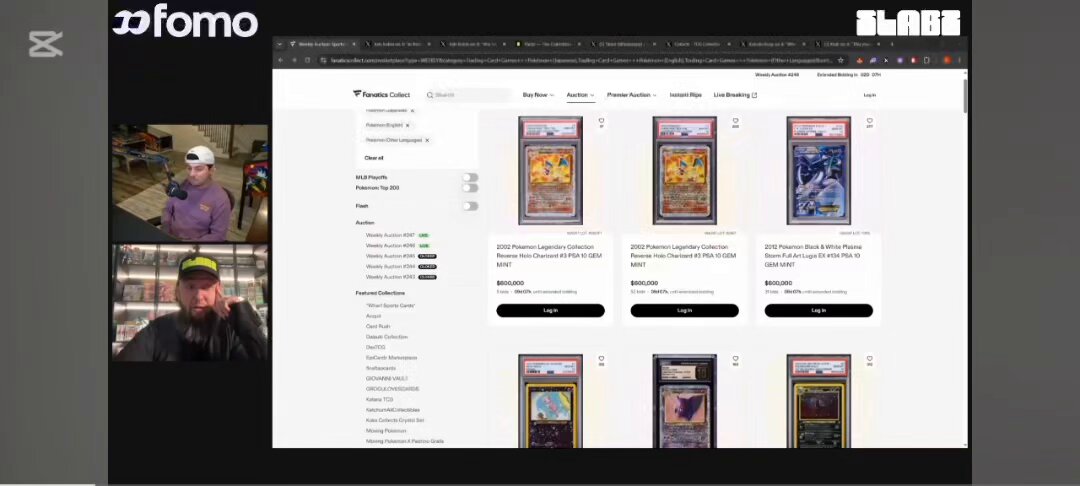
Task: Open the Instant Rips page
Action: (x=685, y=95)
